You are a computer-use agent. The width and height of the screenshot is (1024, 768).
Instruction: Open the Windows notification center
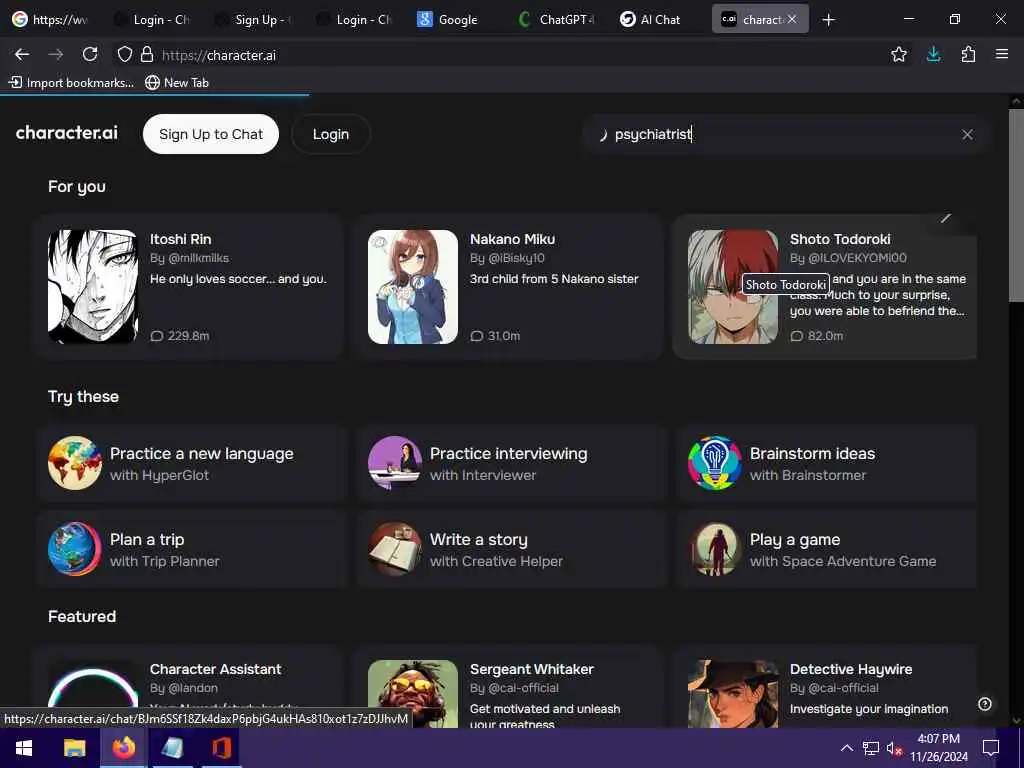click(991, 748)
